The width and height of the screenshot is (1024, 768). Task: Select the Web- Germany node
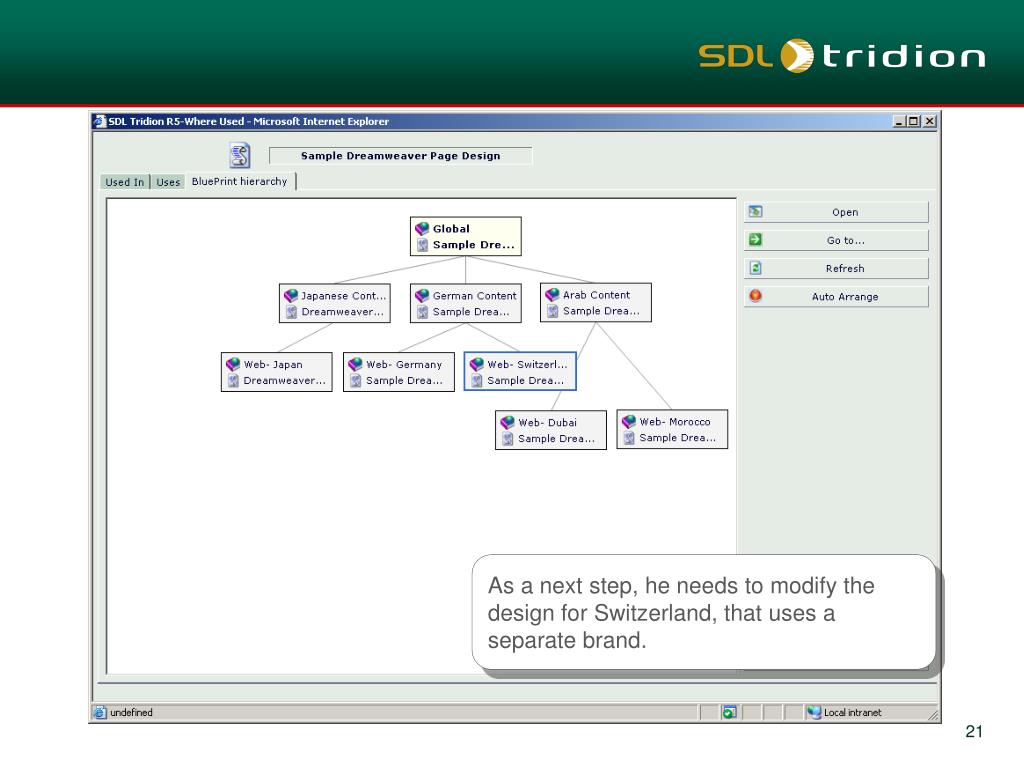(x=399, y=372)
